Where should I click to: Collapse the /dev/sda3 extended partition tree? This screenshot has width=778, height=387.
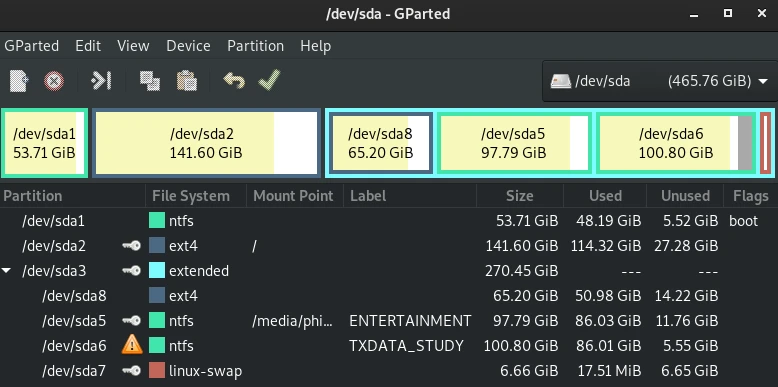tap(6, 271)
